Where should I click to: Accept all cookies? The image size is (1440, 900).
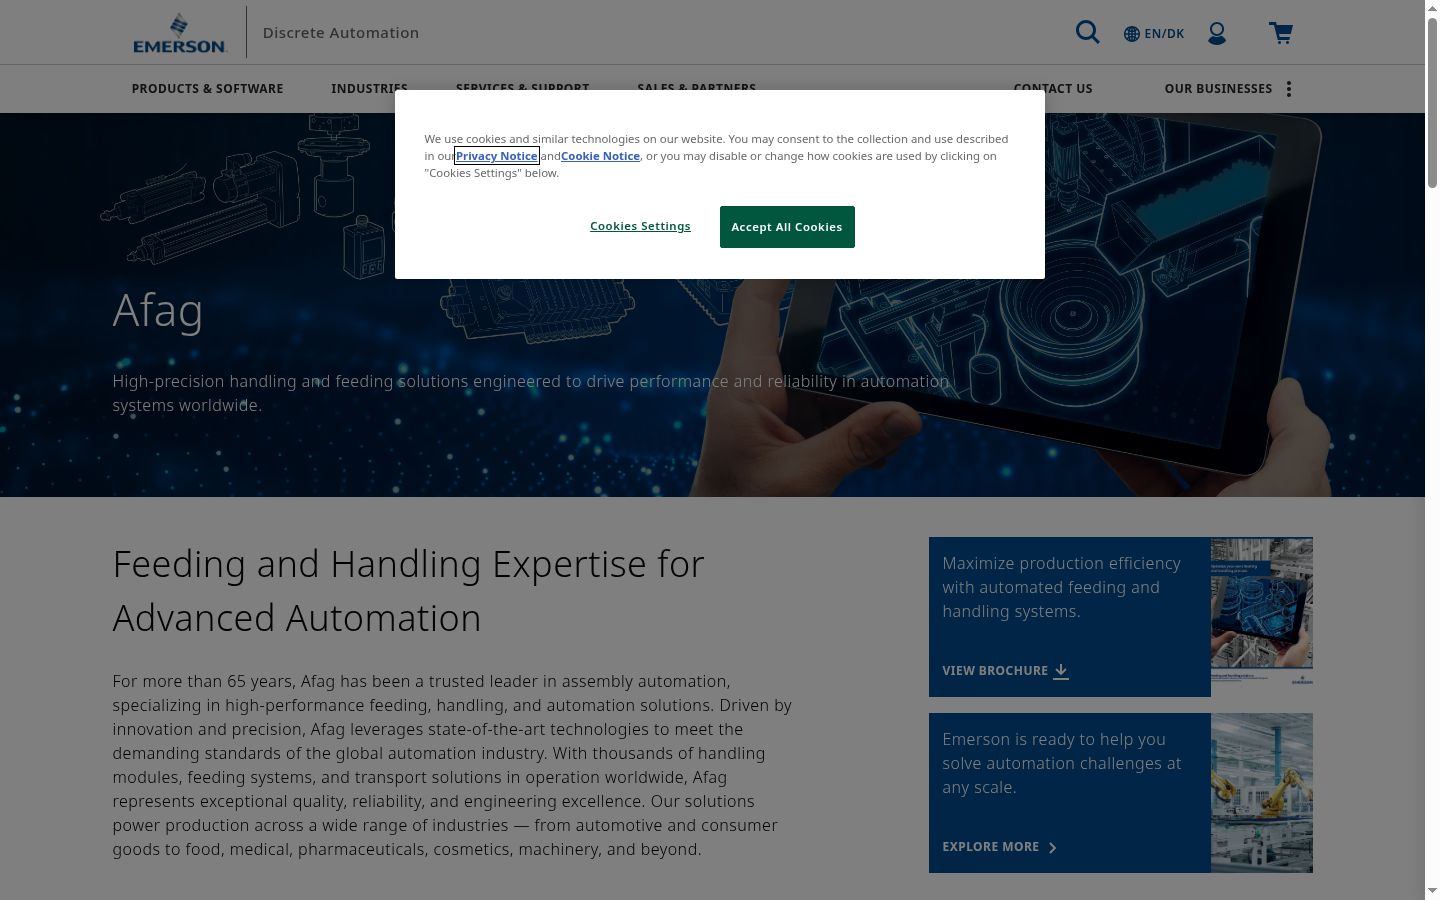click(787, 227)
